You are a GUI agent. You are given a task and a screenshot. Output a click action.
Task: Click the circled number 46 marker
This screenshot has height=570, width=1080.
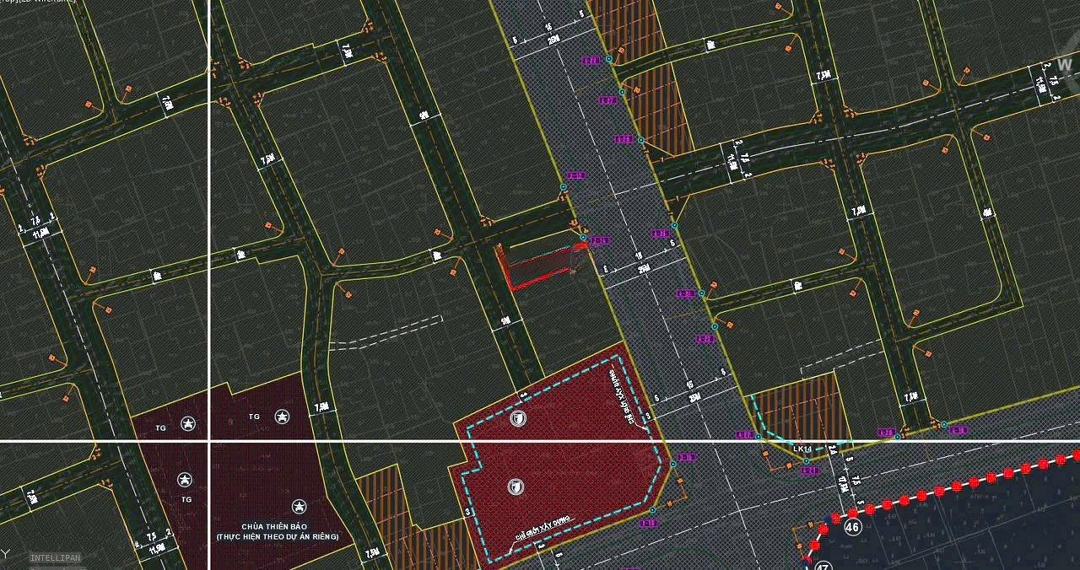(x=852, y=527)
